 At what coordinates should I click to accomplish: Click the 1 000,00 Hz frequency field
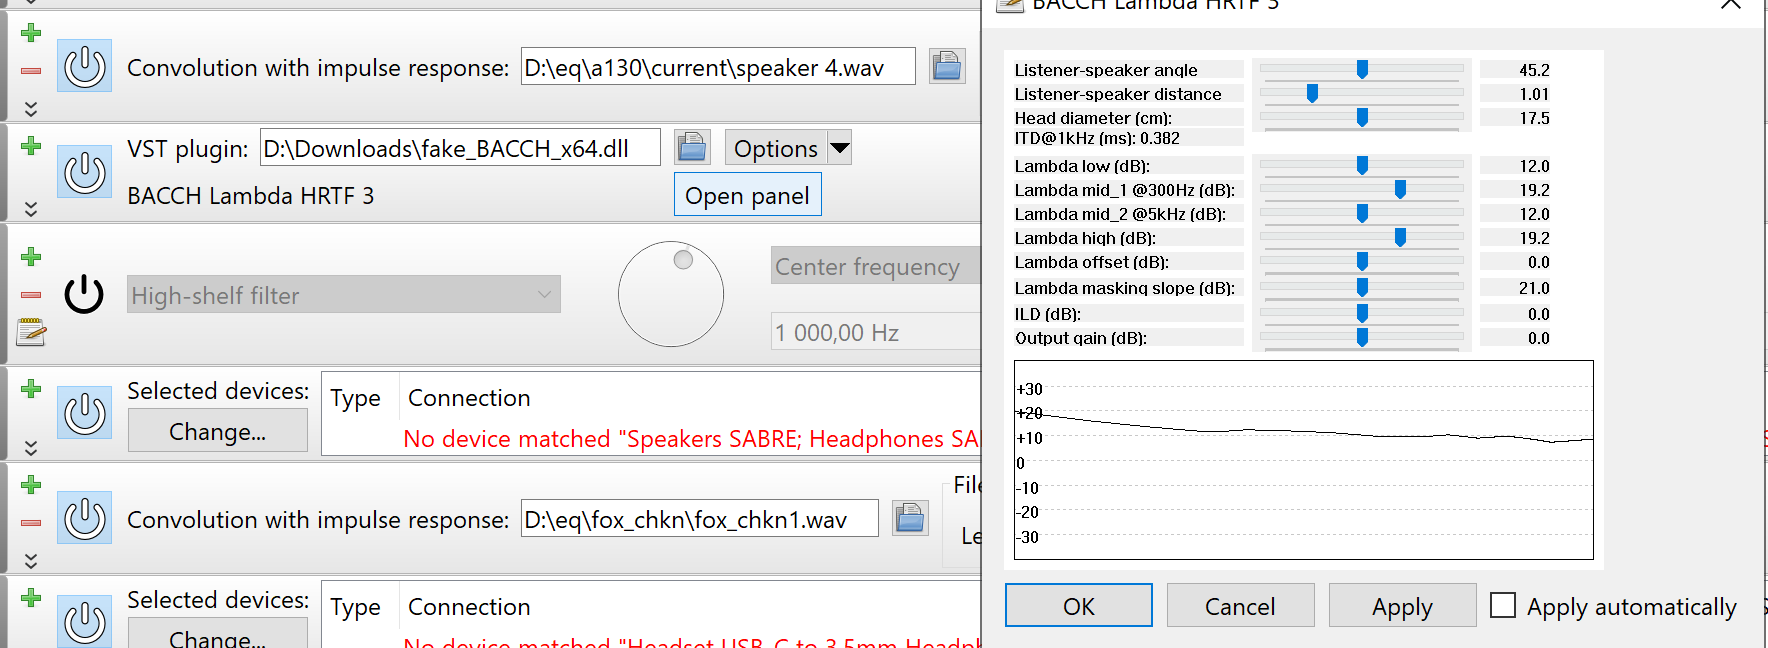[876, 332]
